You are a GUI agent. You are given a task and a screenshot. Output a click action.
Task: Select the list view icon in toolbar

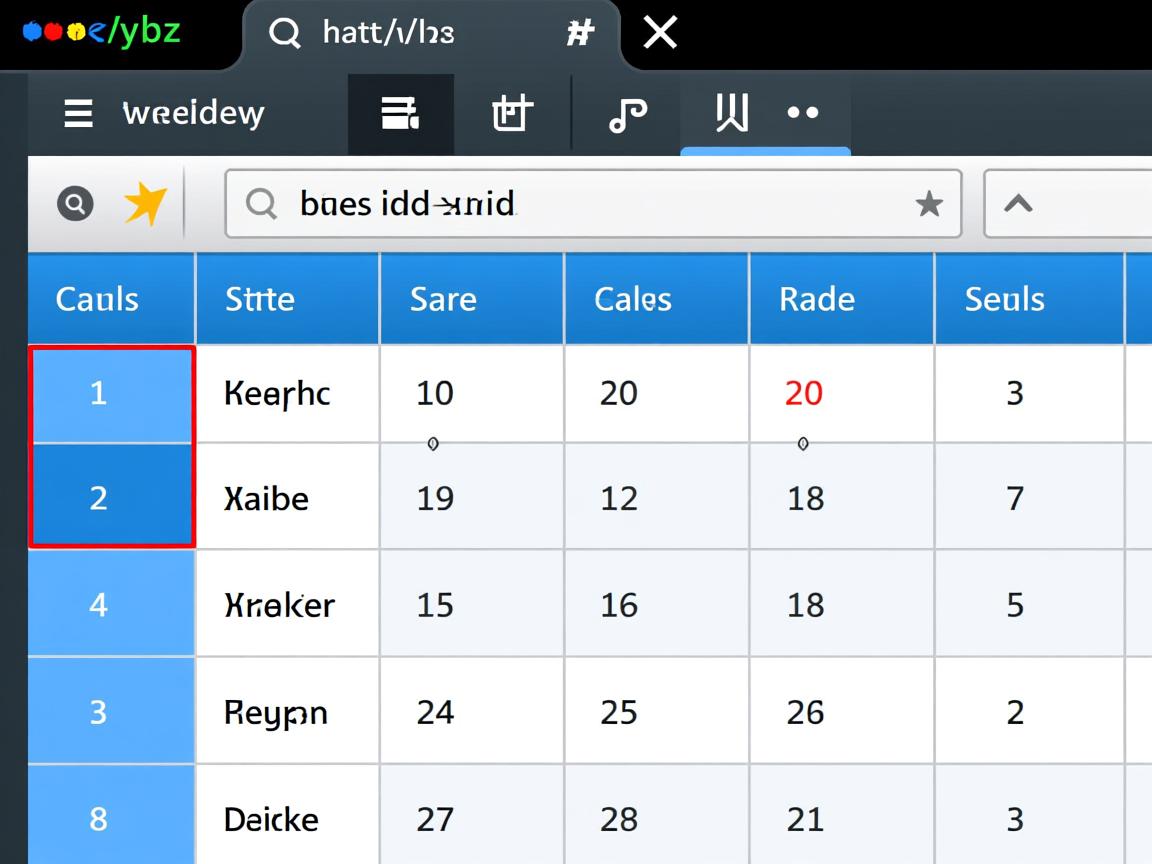400,114
